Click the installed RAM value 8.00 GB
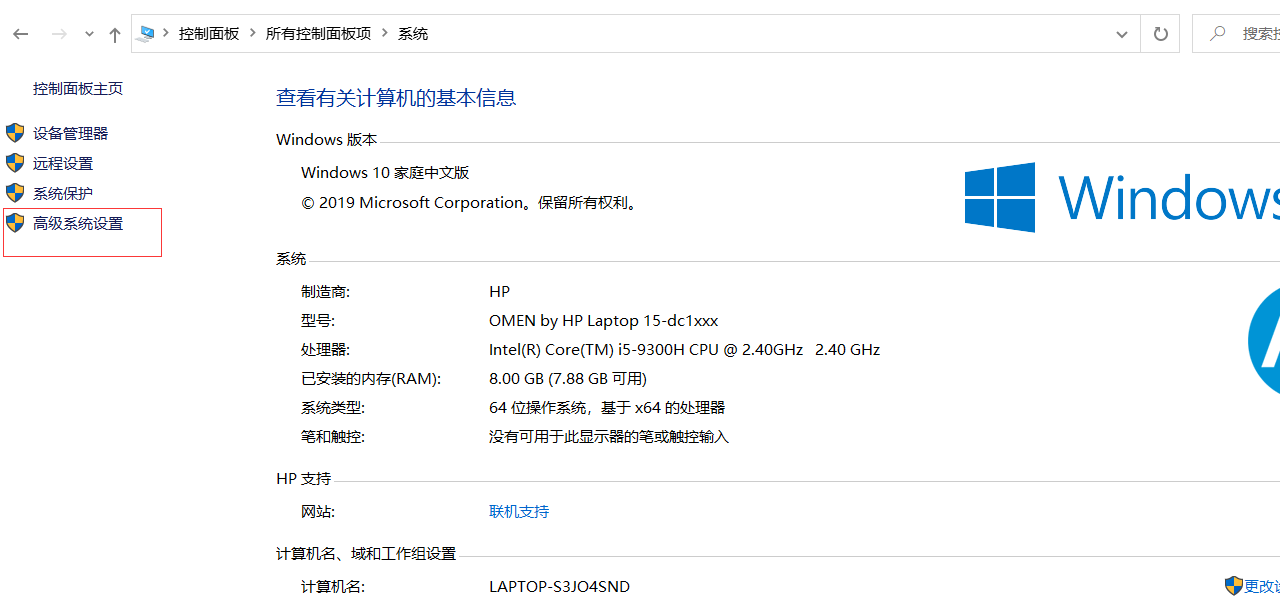The image size is (1280, 609). [568, 379]
